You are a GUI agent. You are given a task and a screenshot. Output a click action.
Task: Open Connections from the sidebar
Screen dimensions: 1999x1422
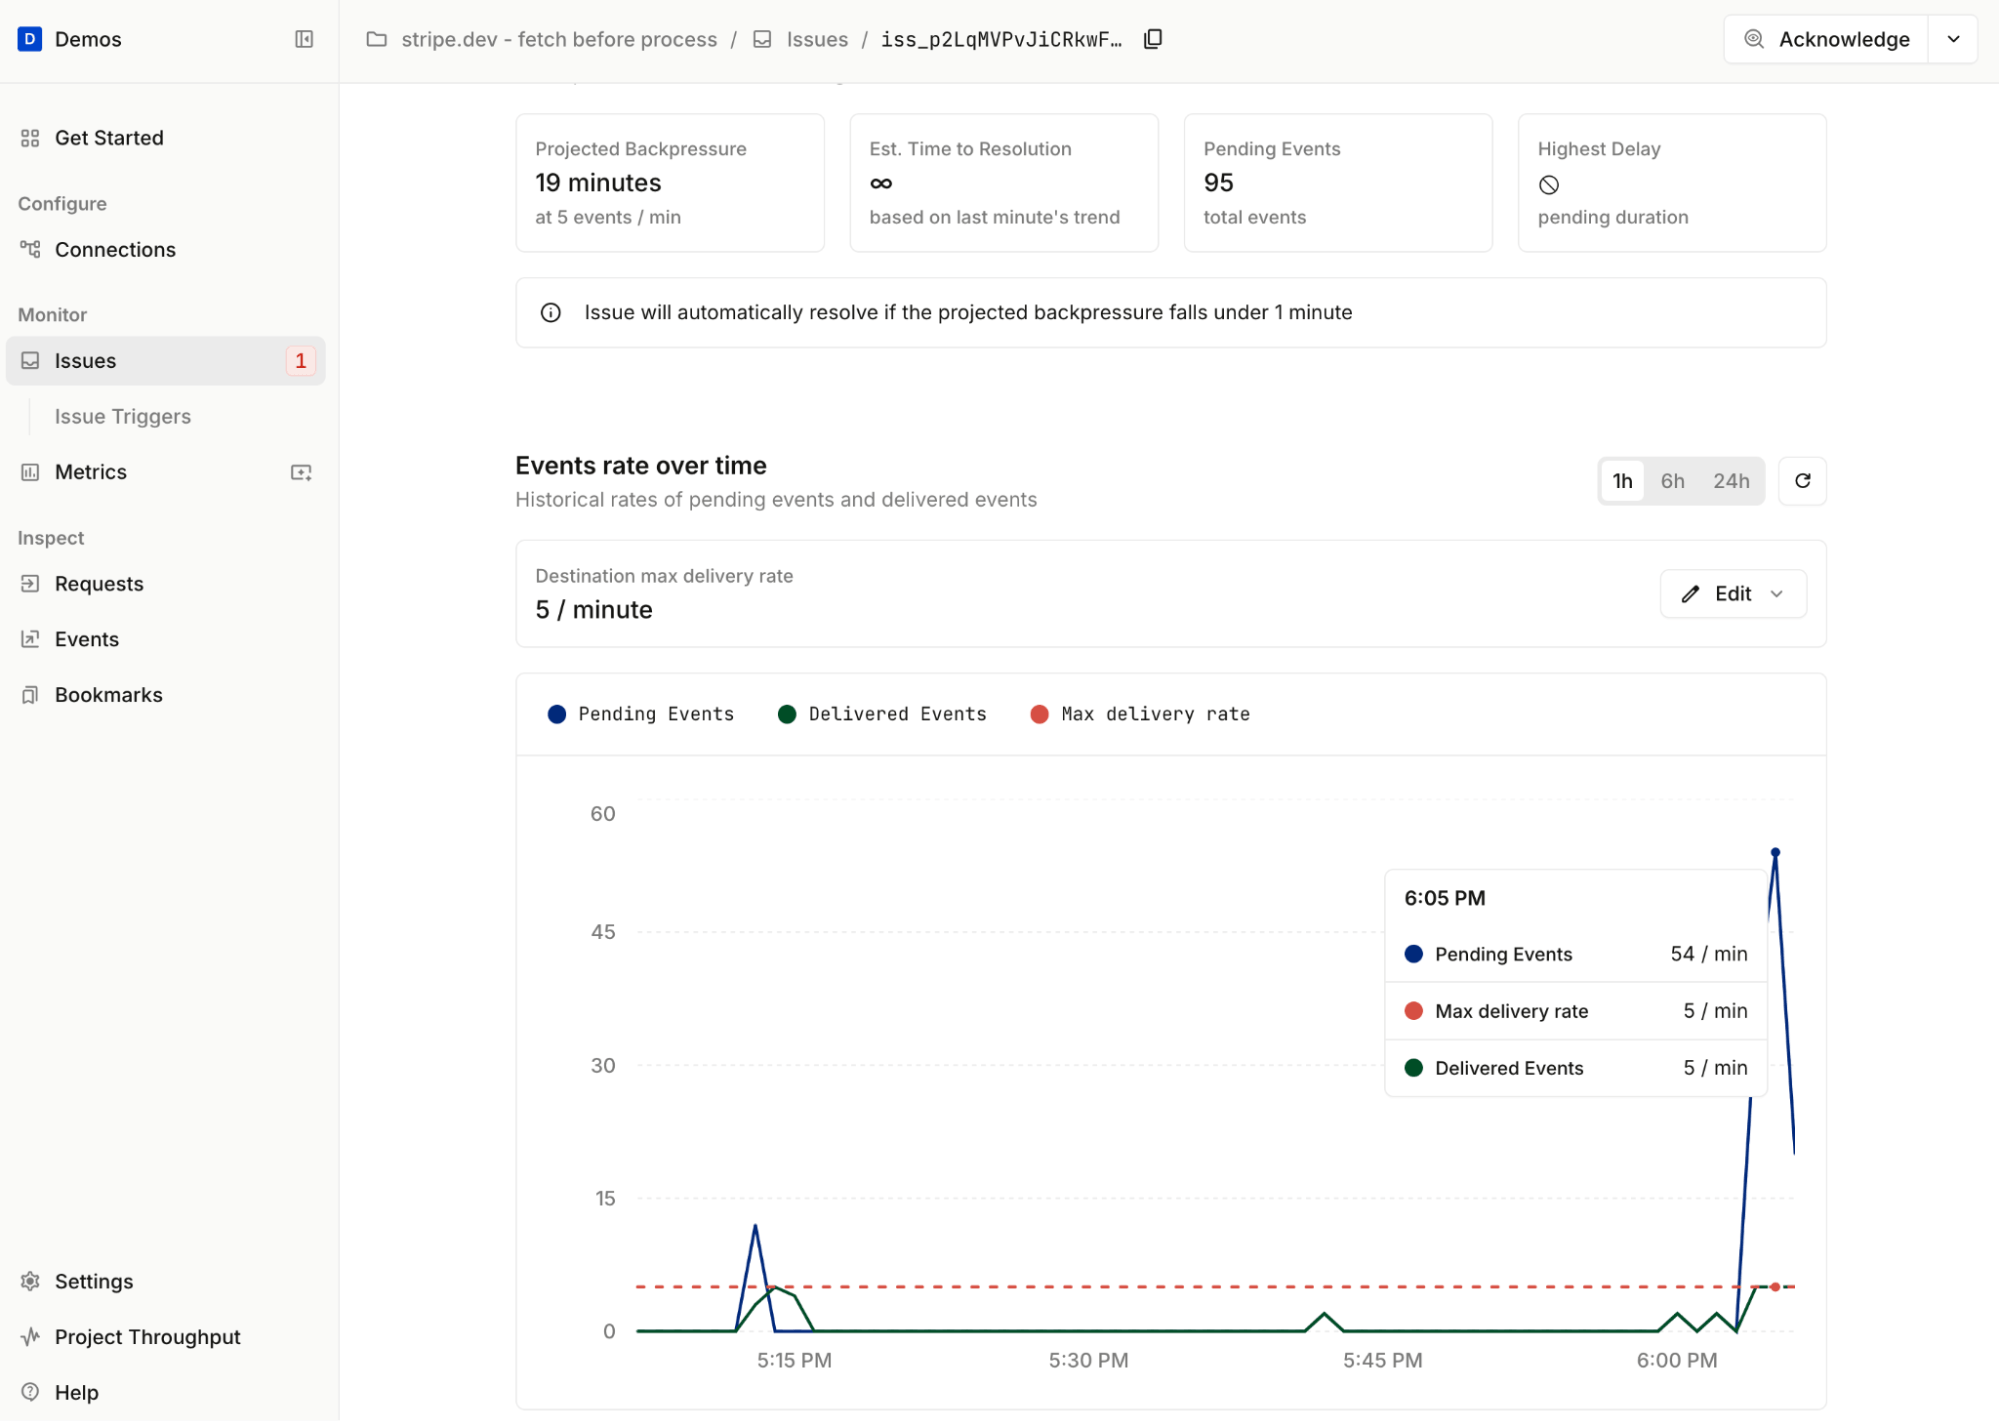115,249
